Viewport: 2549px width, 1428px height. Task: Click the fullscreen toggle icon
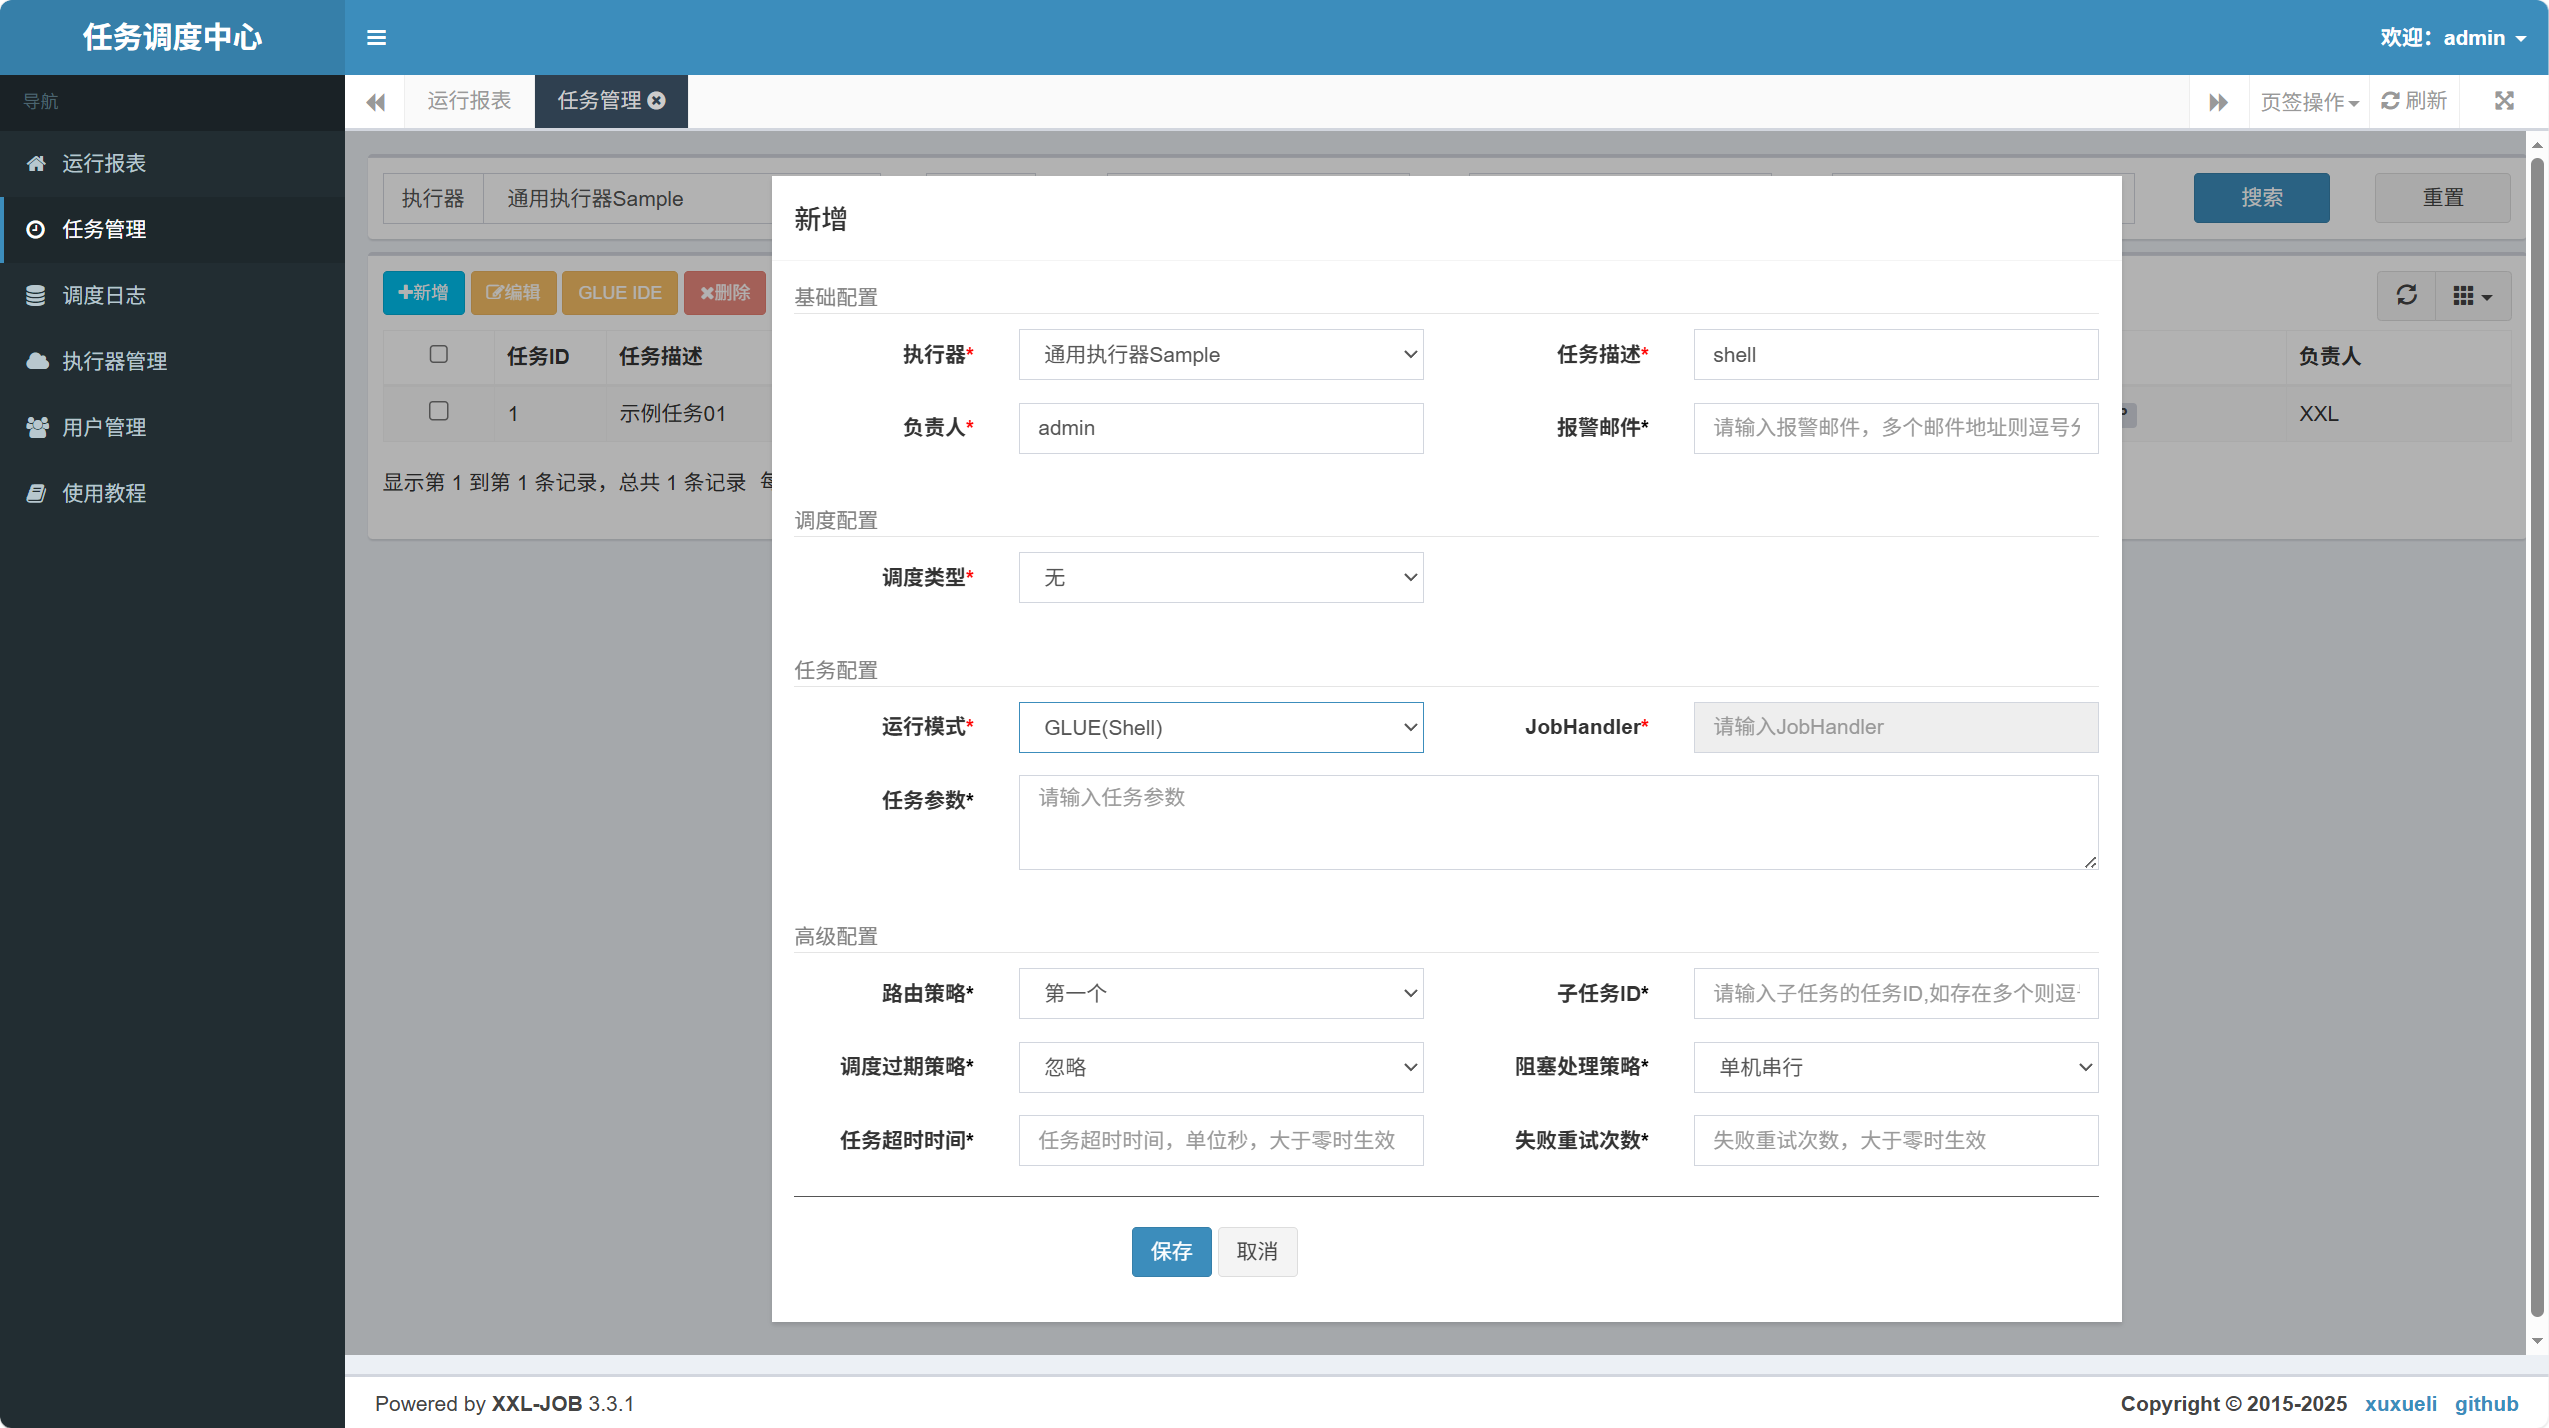click(2503, 101)
